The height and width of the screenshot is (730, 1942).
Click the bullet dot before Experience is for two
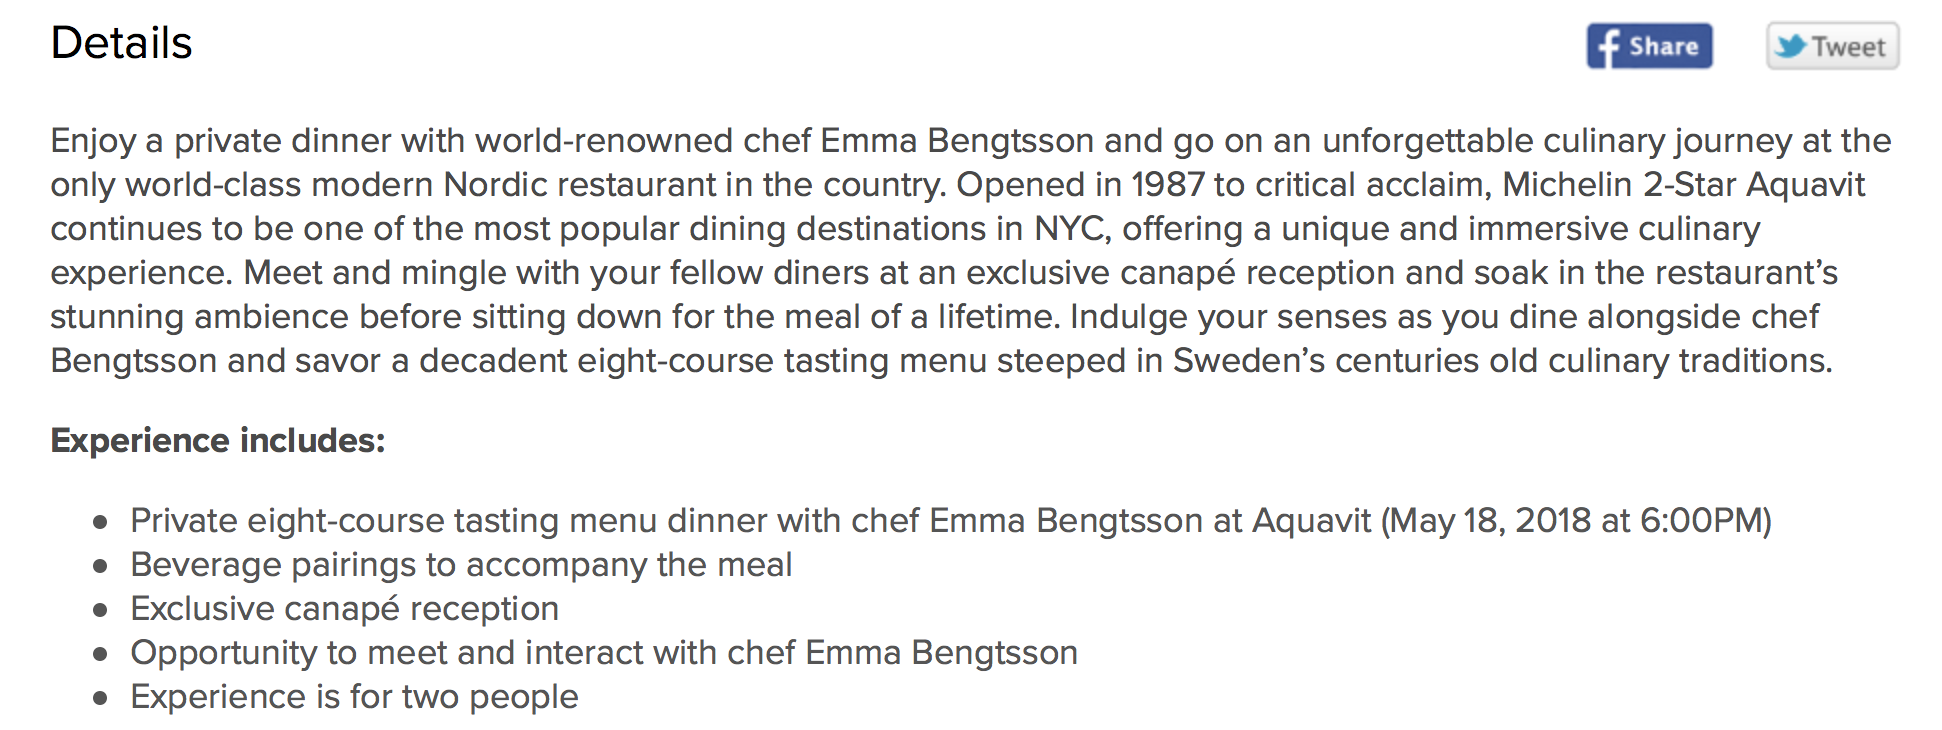point(100,698)
